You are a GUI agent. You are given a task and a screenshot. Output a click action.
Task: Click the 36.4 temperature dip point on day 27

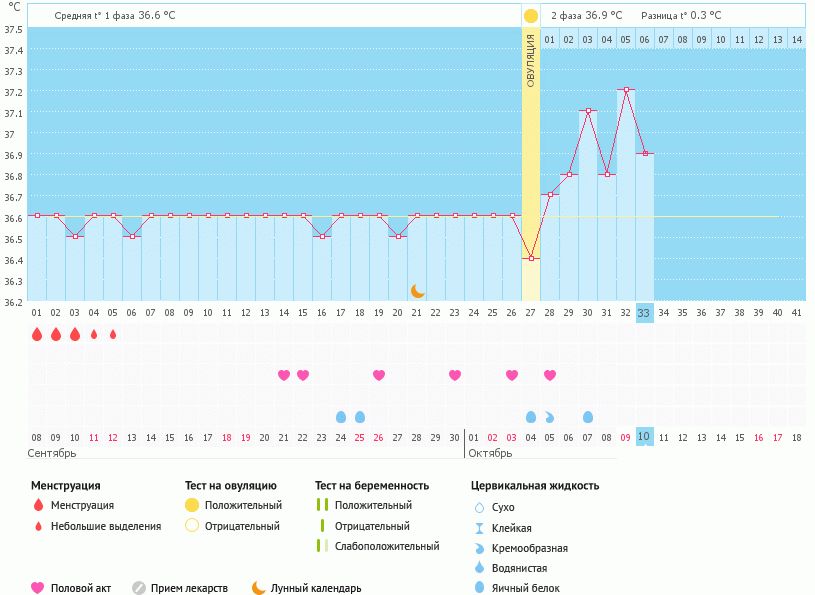point(531,258)
